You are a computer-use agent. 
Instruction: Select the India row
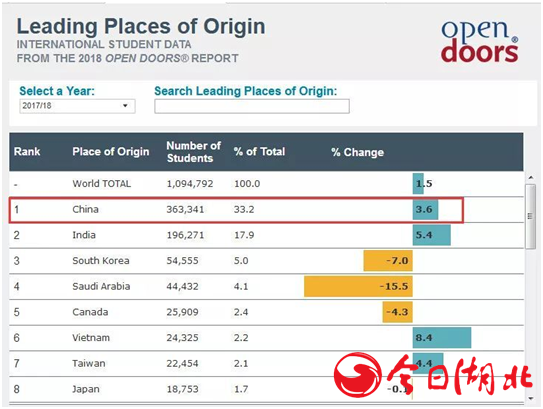[266, 235]
